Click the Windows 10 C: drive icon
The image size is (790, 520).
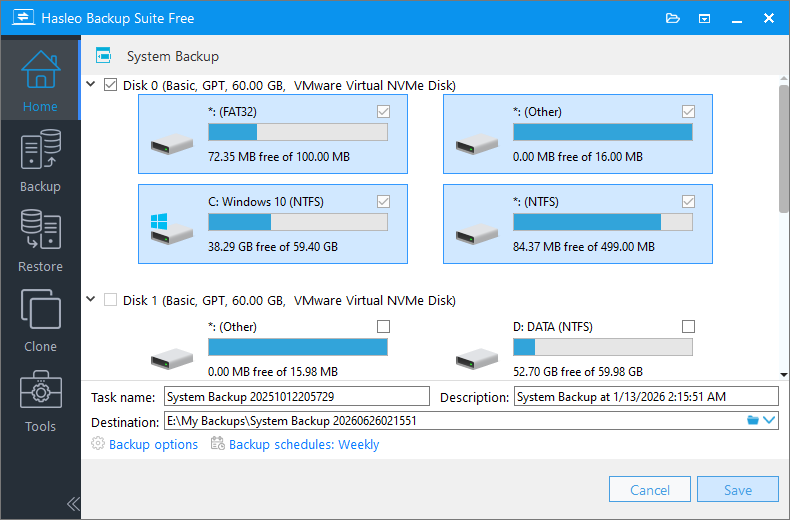click(x=172, y=229)
